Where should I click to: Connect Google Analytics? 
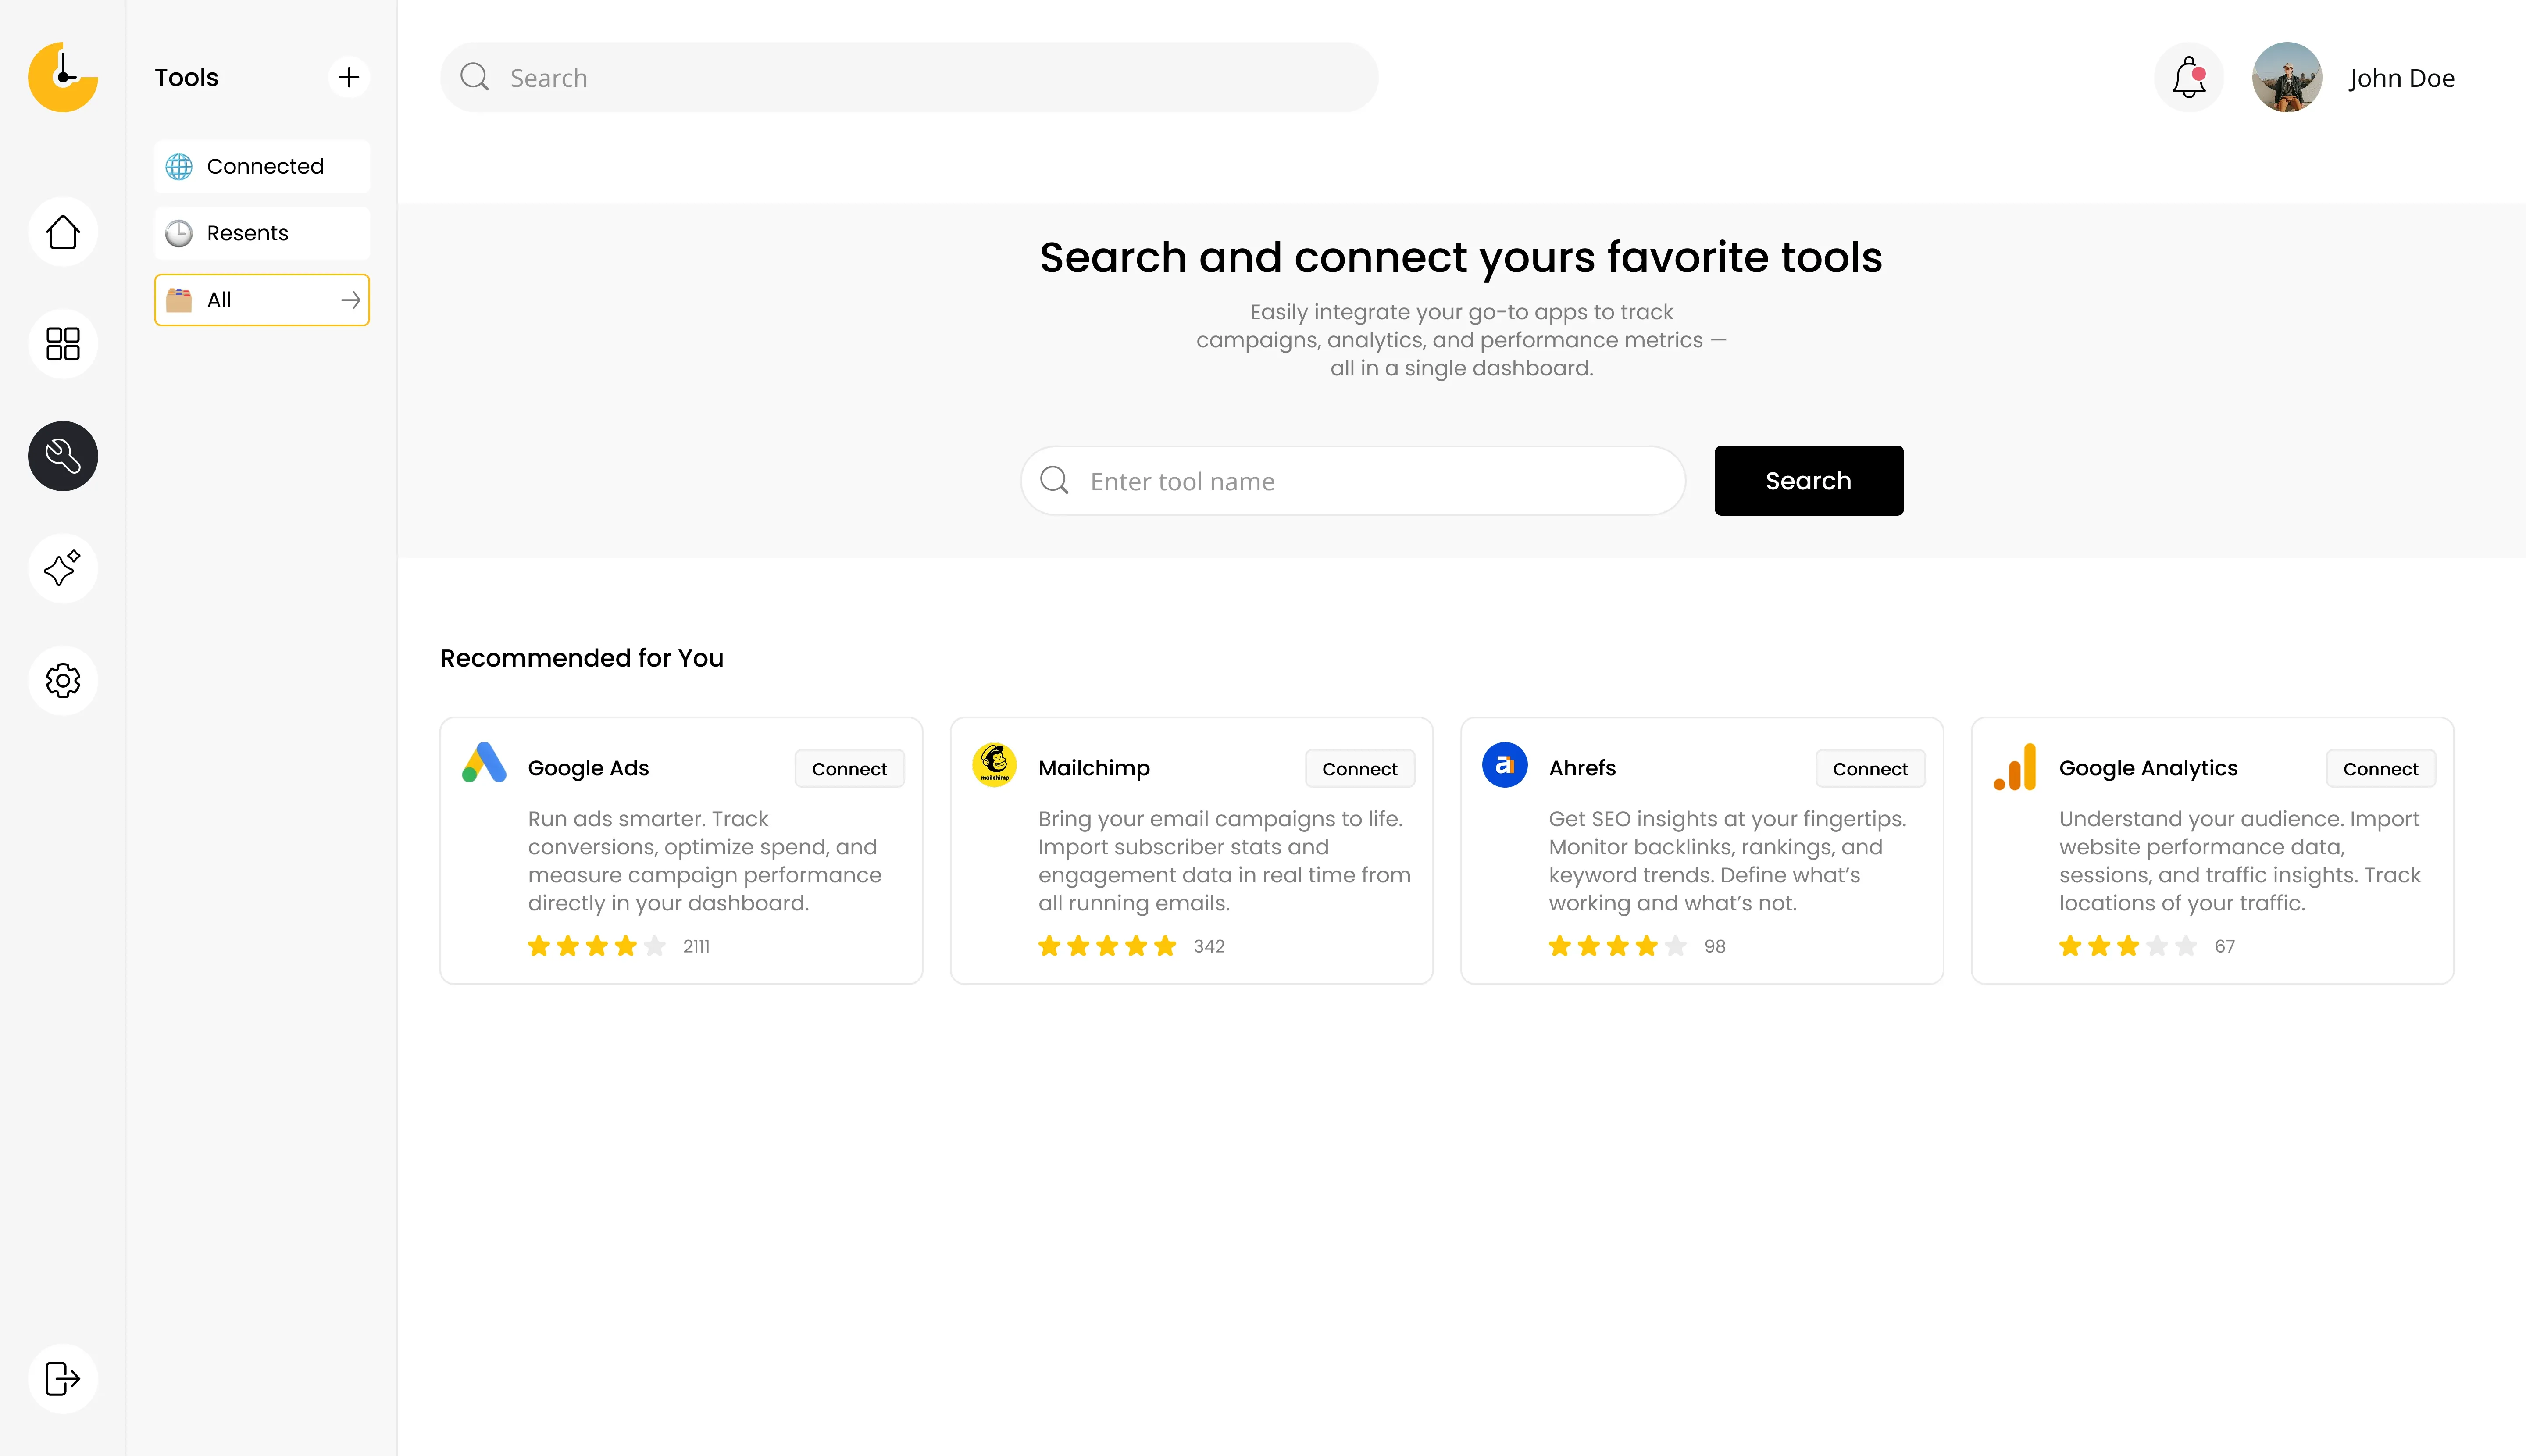tap(2380, 769)
